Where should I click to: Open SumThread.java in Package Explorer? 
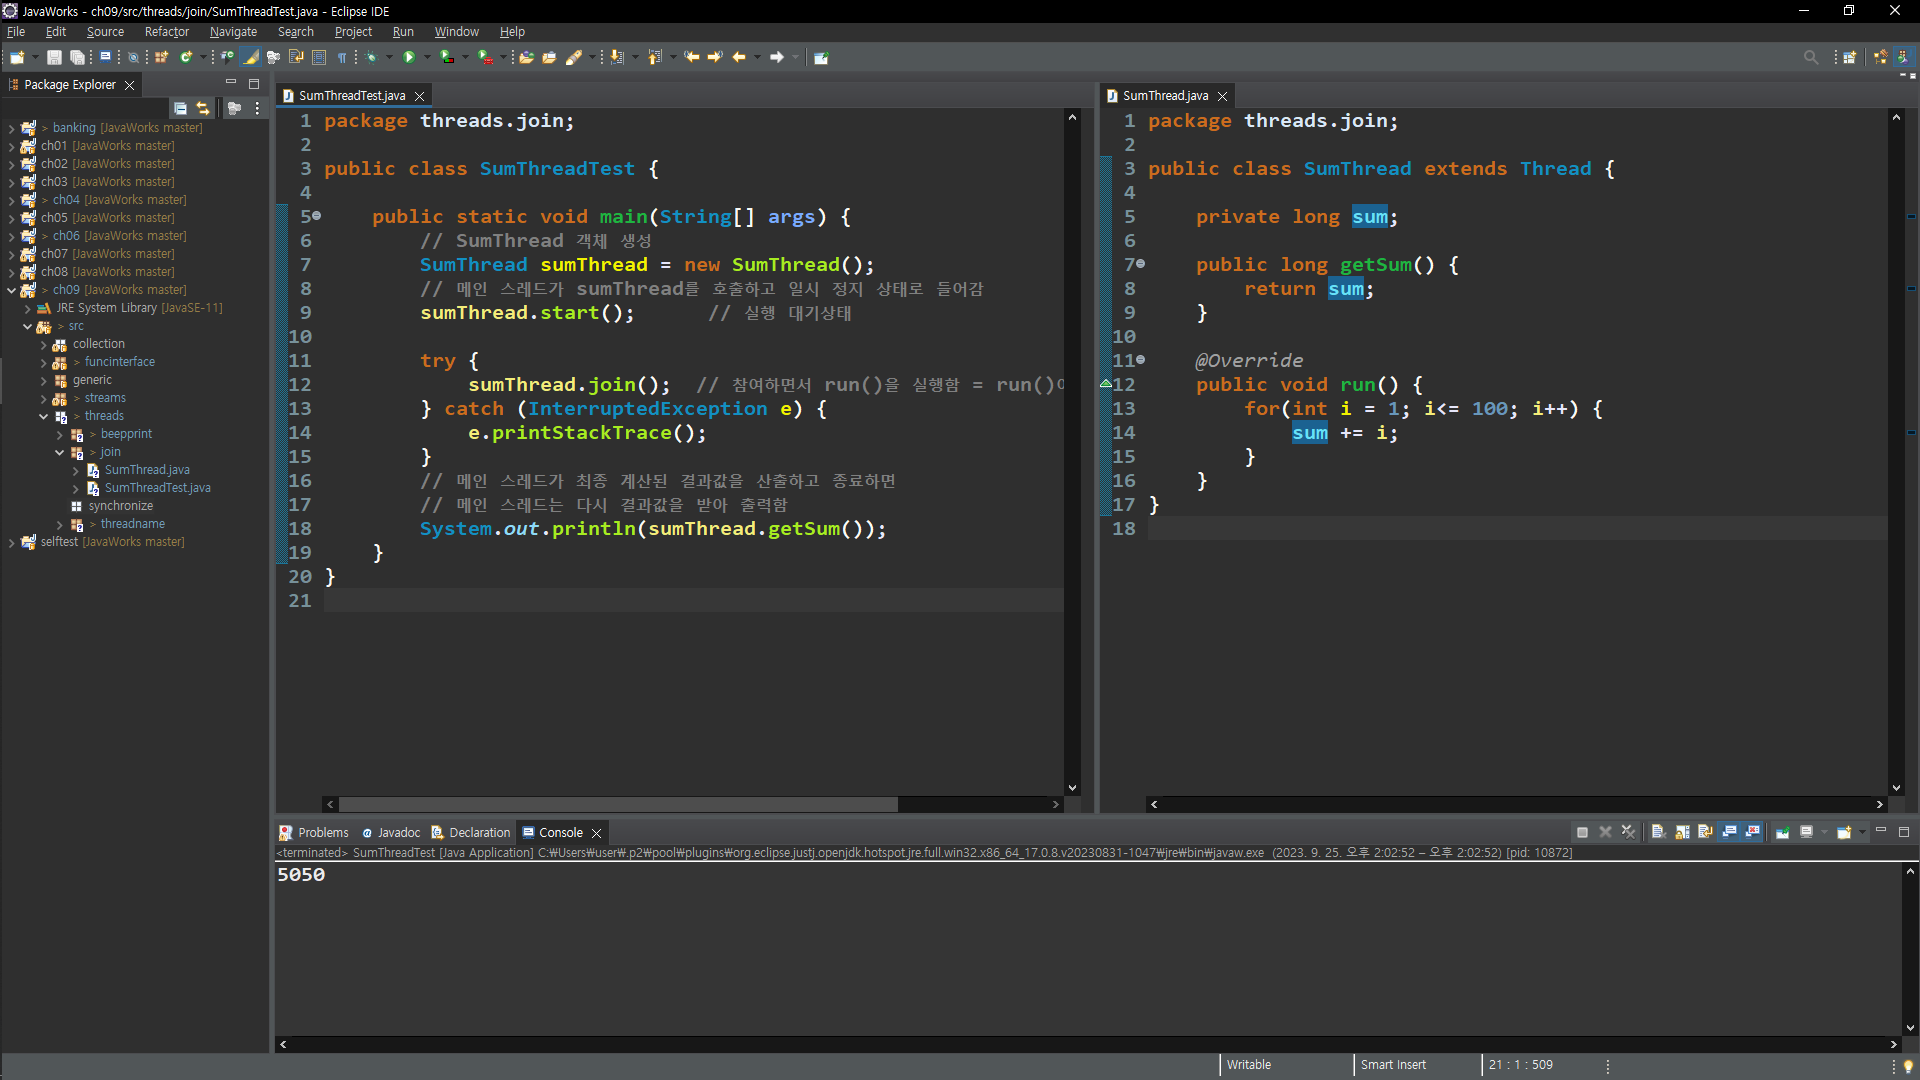click(x=147, y=470)
